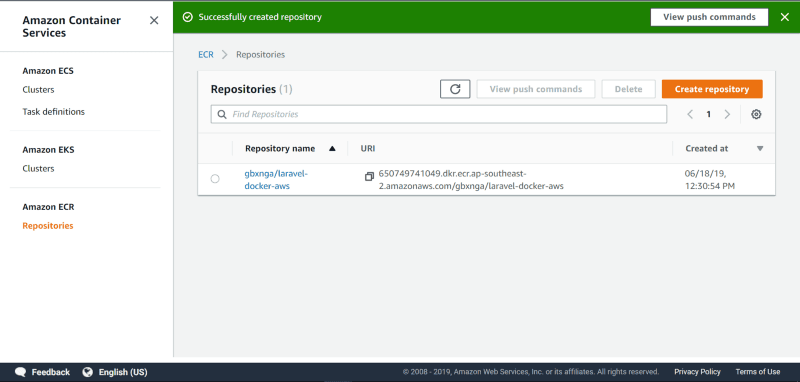Click the repository URI text
This screenshot has height=382, width=800.
pos(471,180)
